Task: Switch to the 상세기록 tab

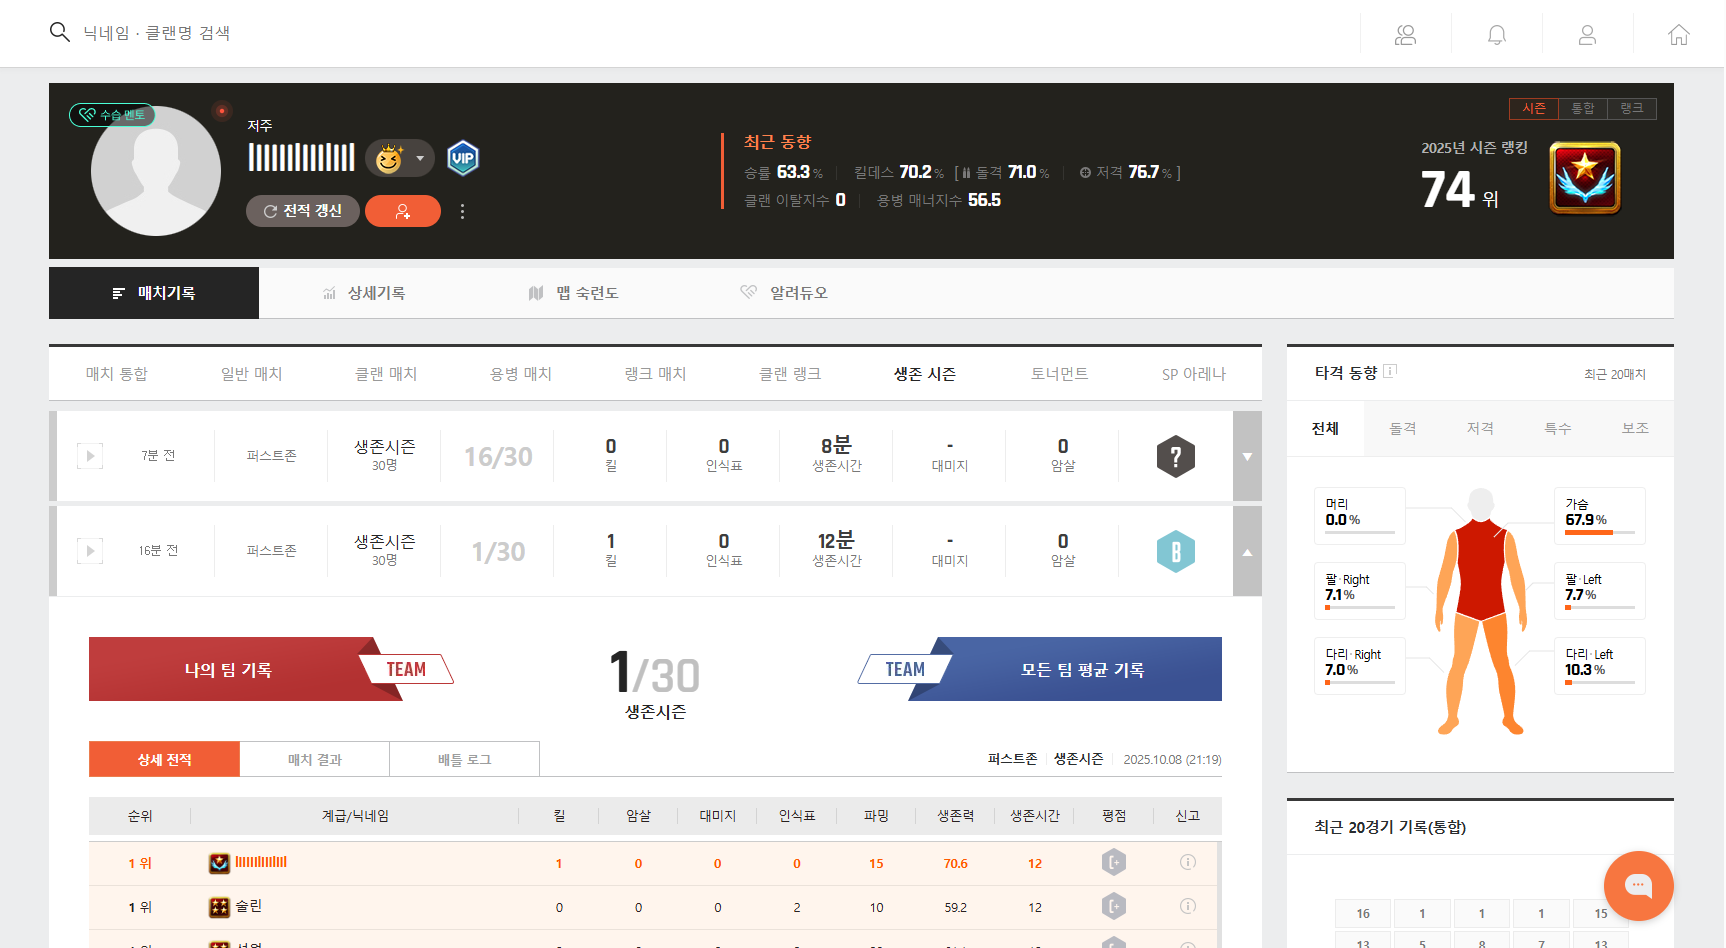Action: coord(365,293)
